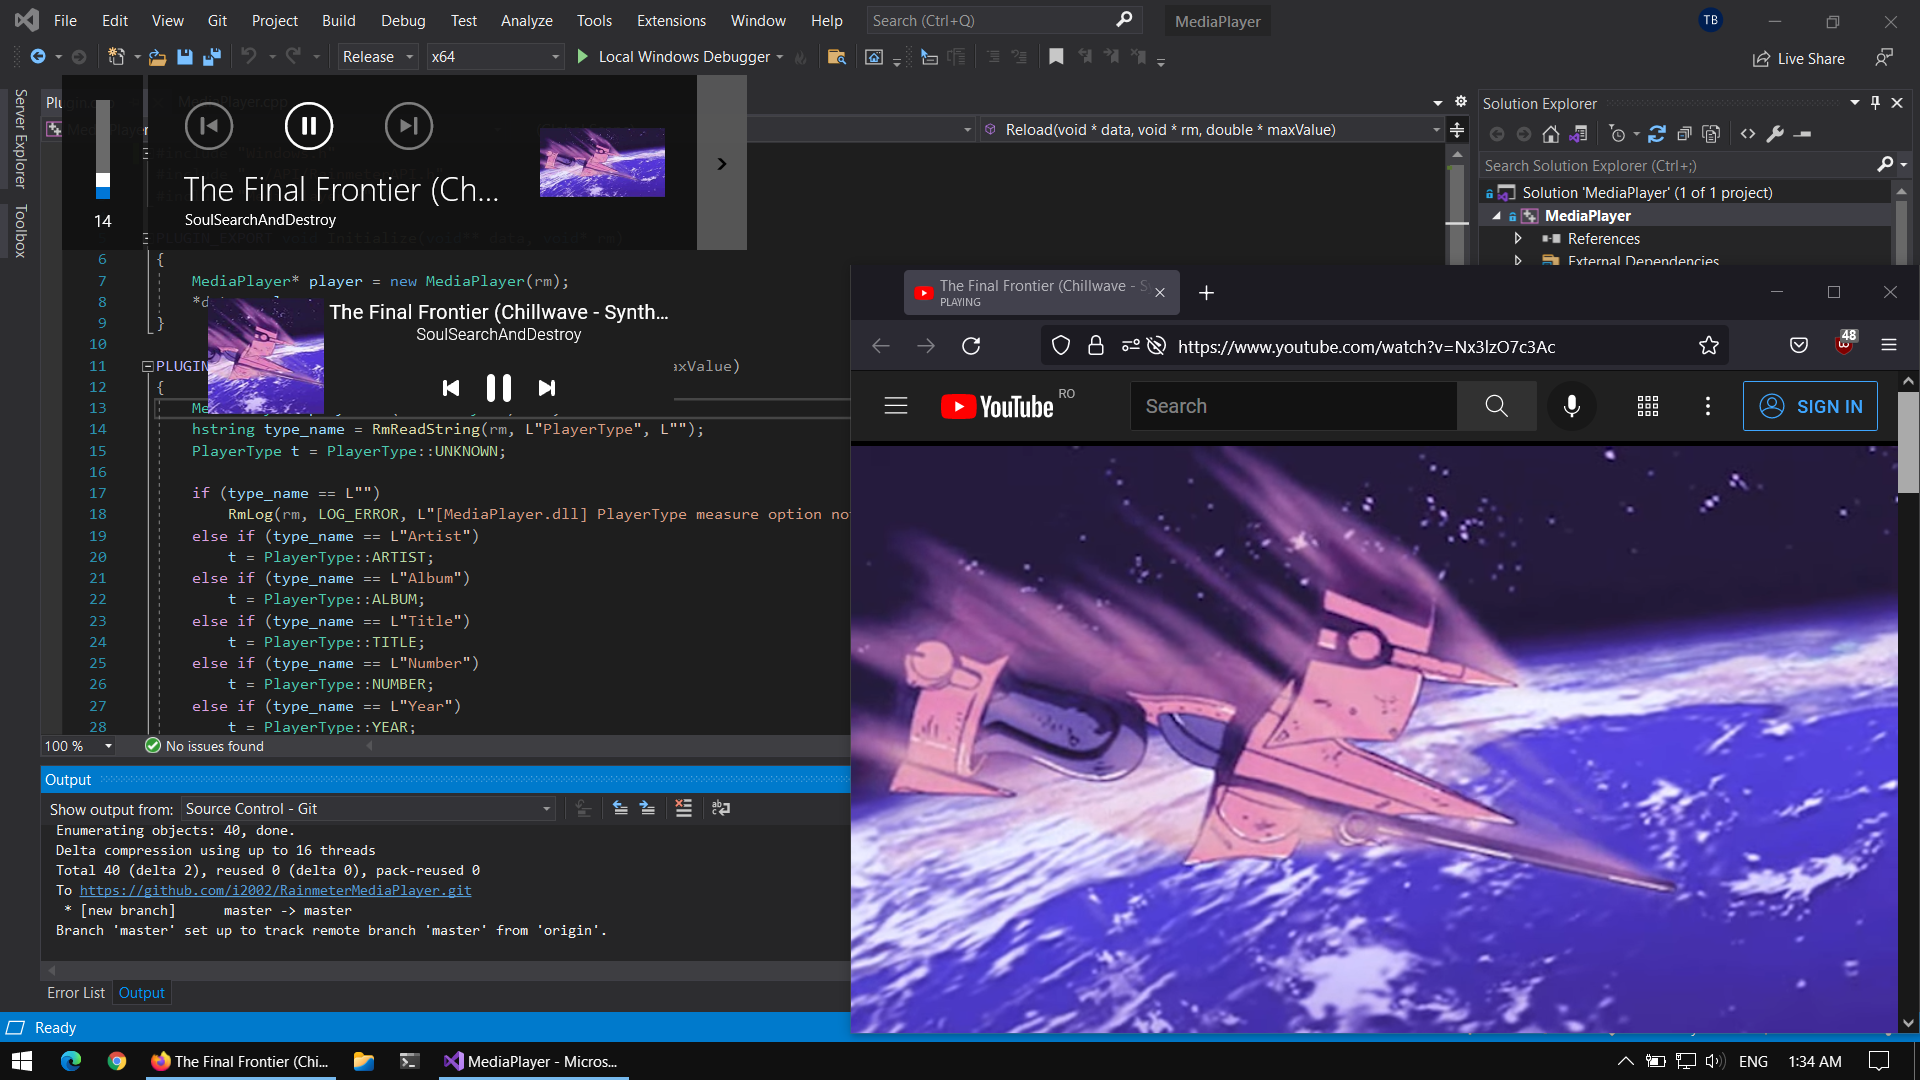Click Sync with Active Document icon
The height and width of the screenshot is (1080, 1920).
1657,134
